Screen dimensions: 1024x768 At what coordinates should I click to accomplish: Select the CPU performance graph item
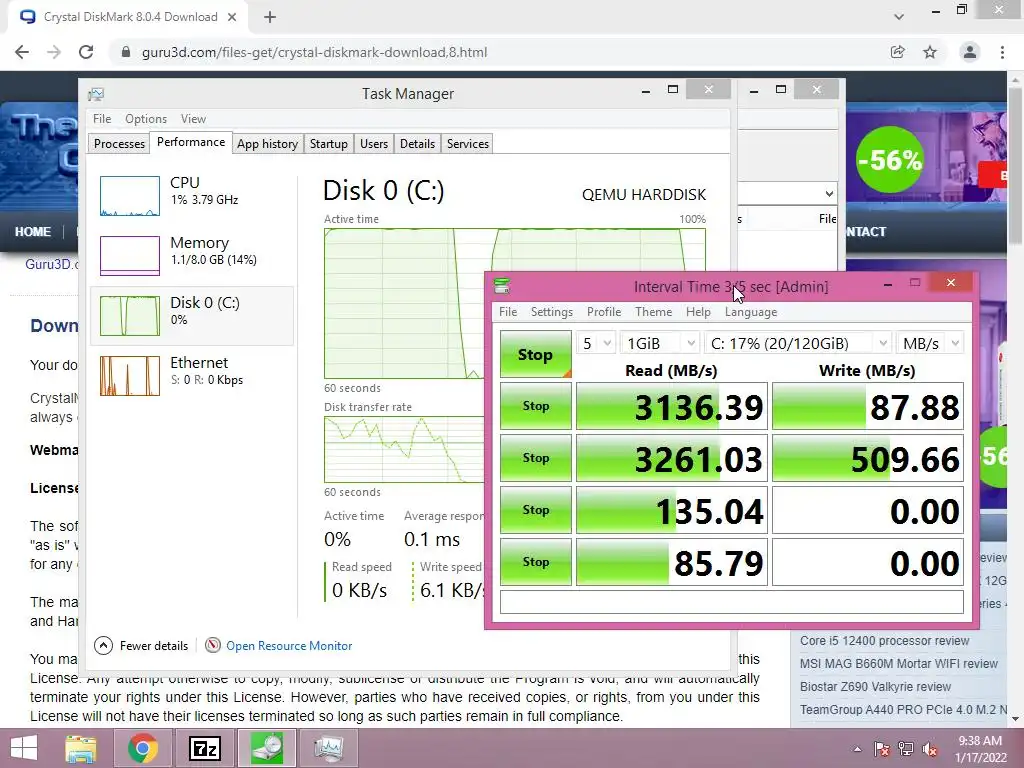click(192, 195)
